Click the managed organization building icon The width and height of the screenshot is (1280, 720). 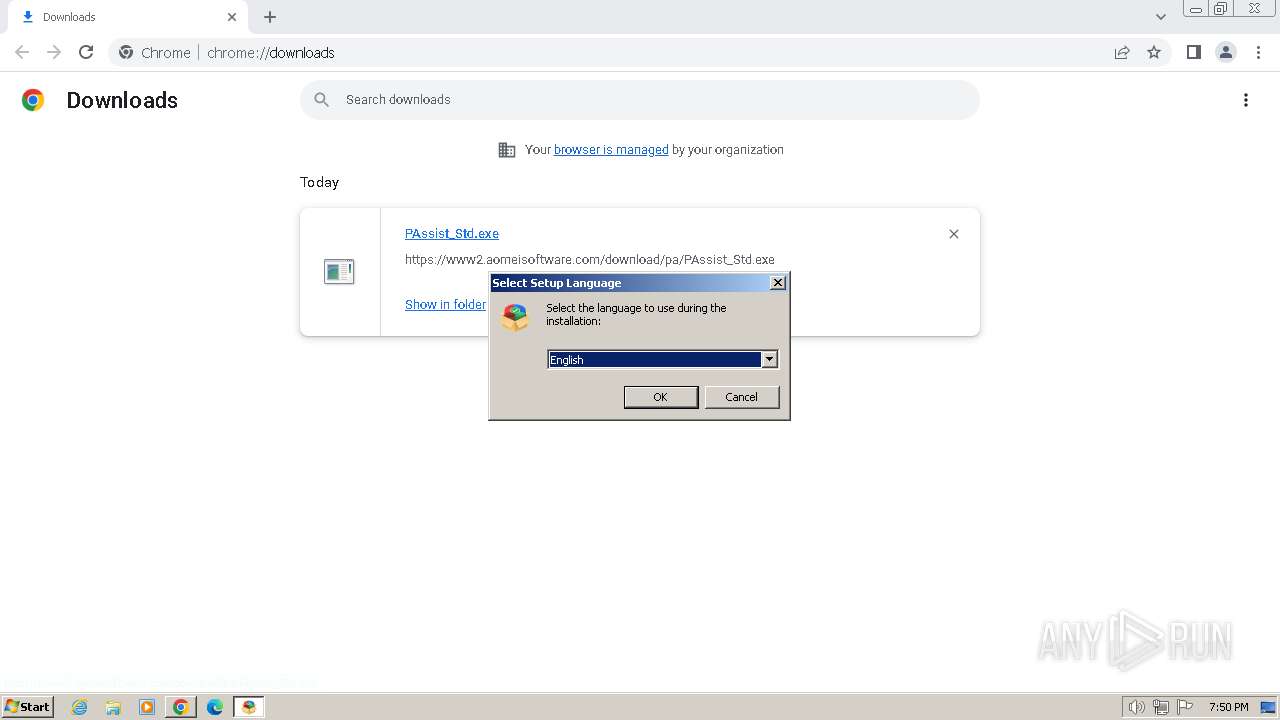tap(507, 150)
